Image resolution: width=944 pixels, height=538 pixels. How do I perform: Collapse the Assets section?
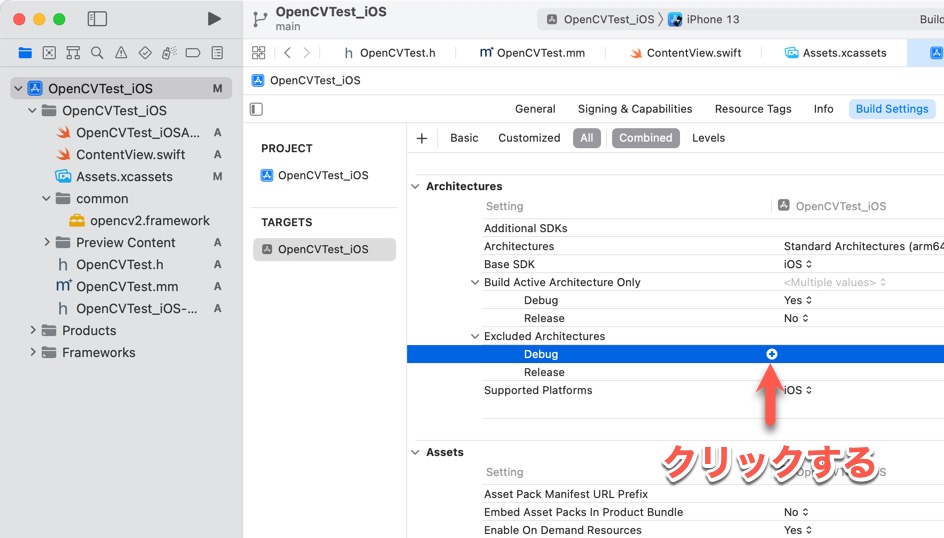pos(415,453)
